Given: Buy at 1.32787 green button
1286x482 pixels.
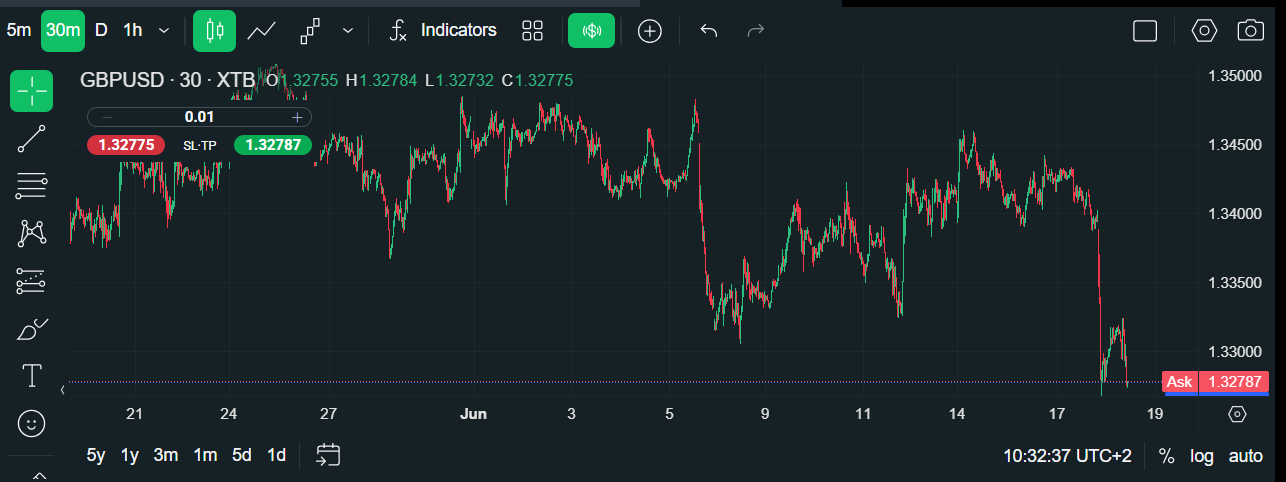Looking at the screenshot, I should [x=273, y=145].
